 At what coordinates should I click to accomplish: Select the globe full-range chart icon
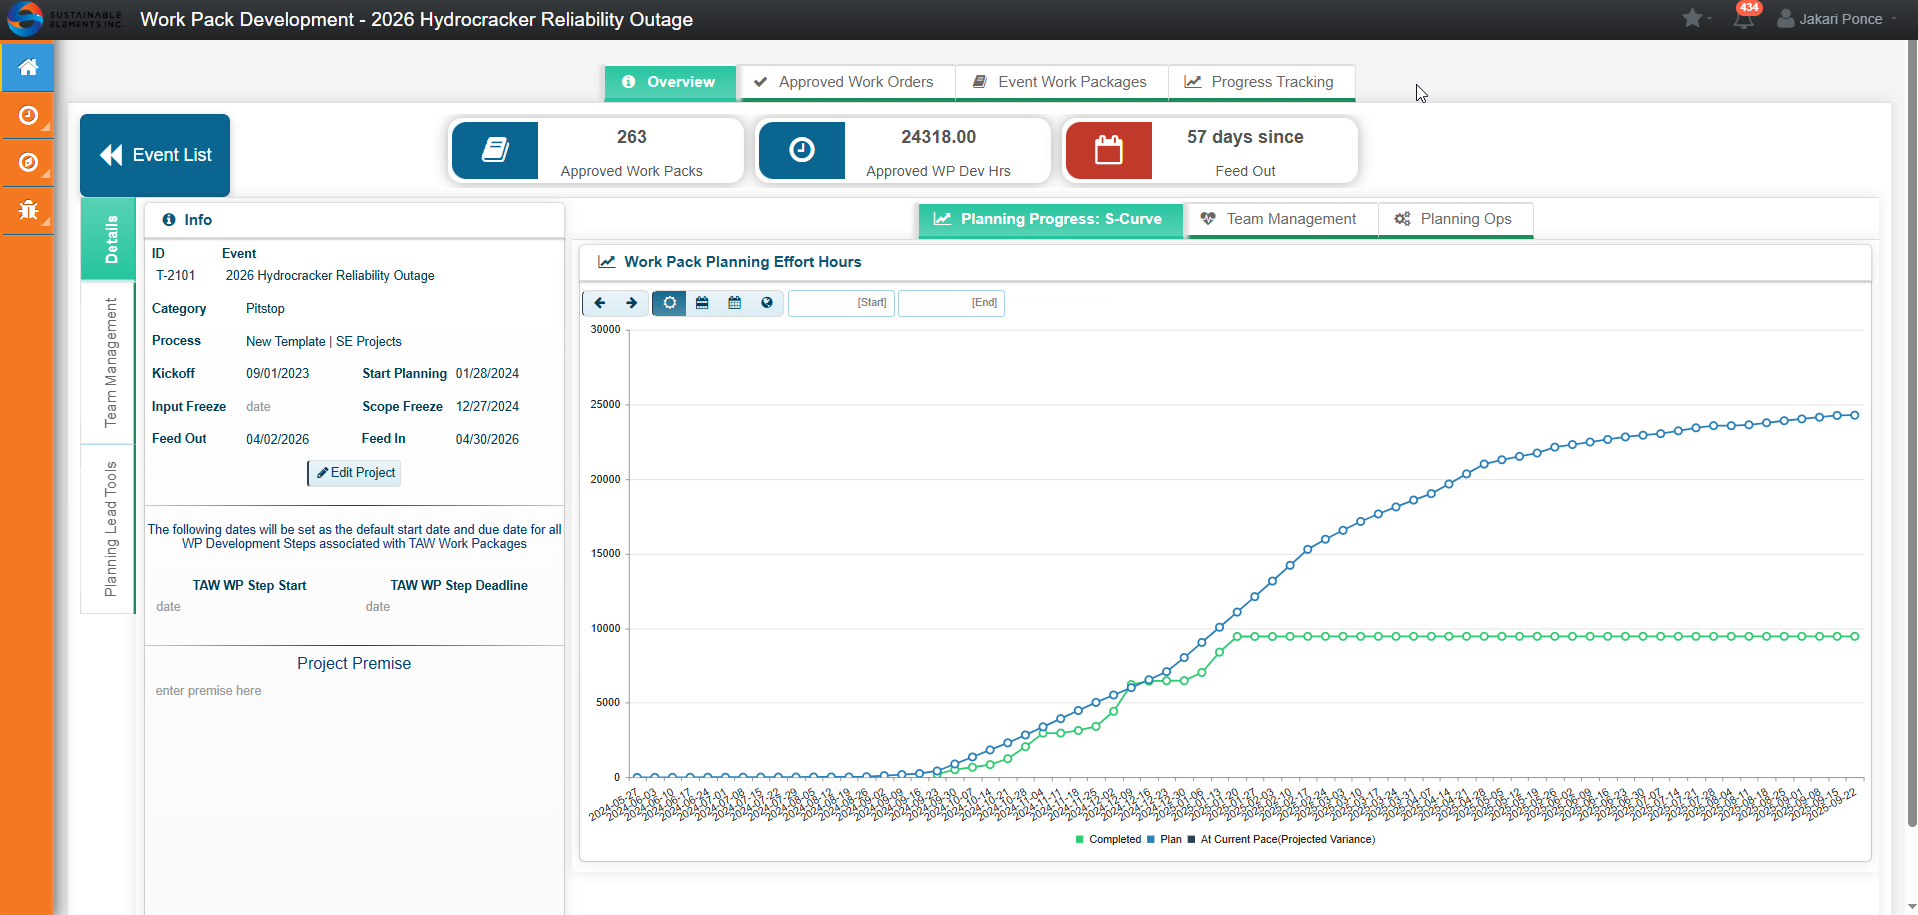pos(767,303)
